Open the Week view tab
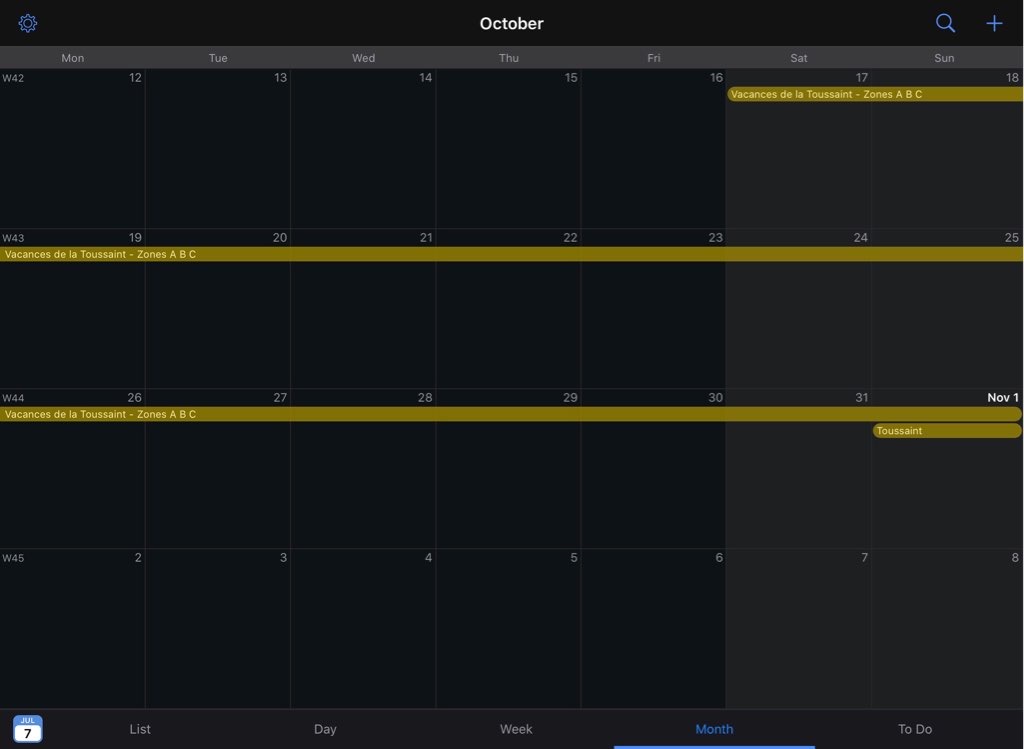This screenshot has height=749, width=1024. (516, 729)
